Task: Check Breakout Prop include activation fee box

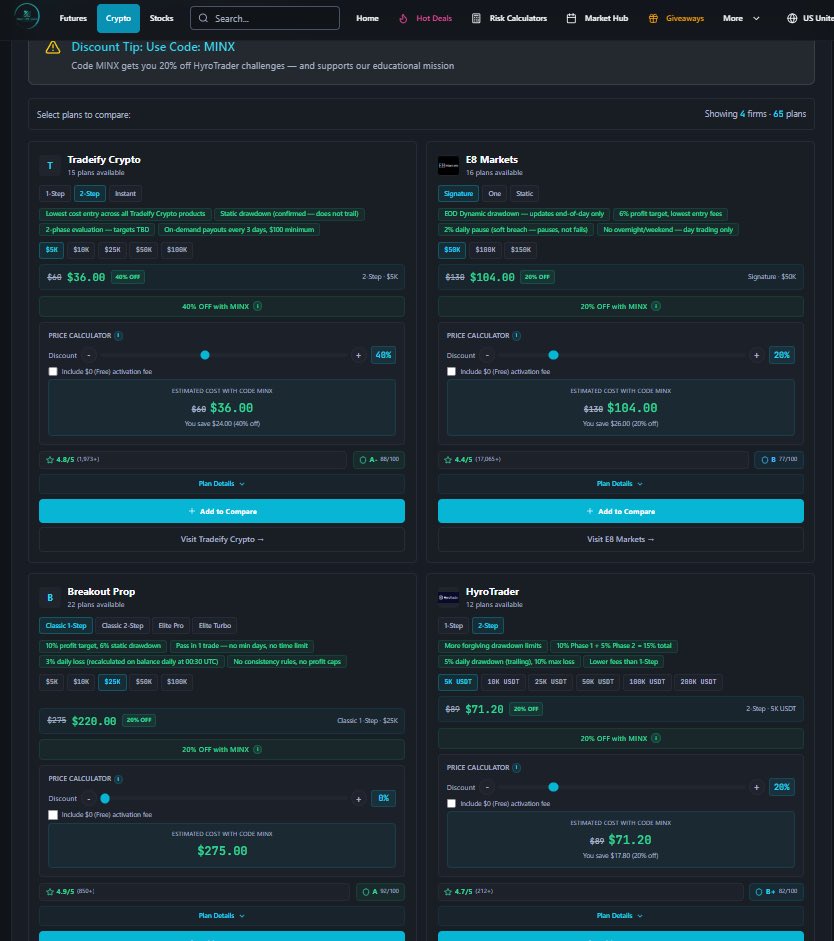Action: pyautogui.click(x=53, y=814)
